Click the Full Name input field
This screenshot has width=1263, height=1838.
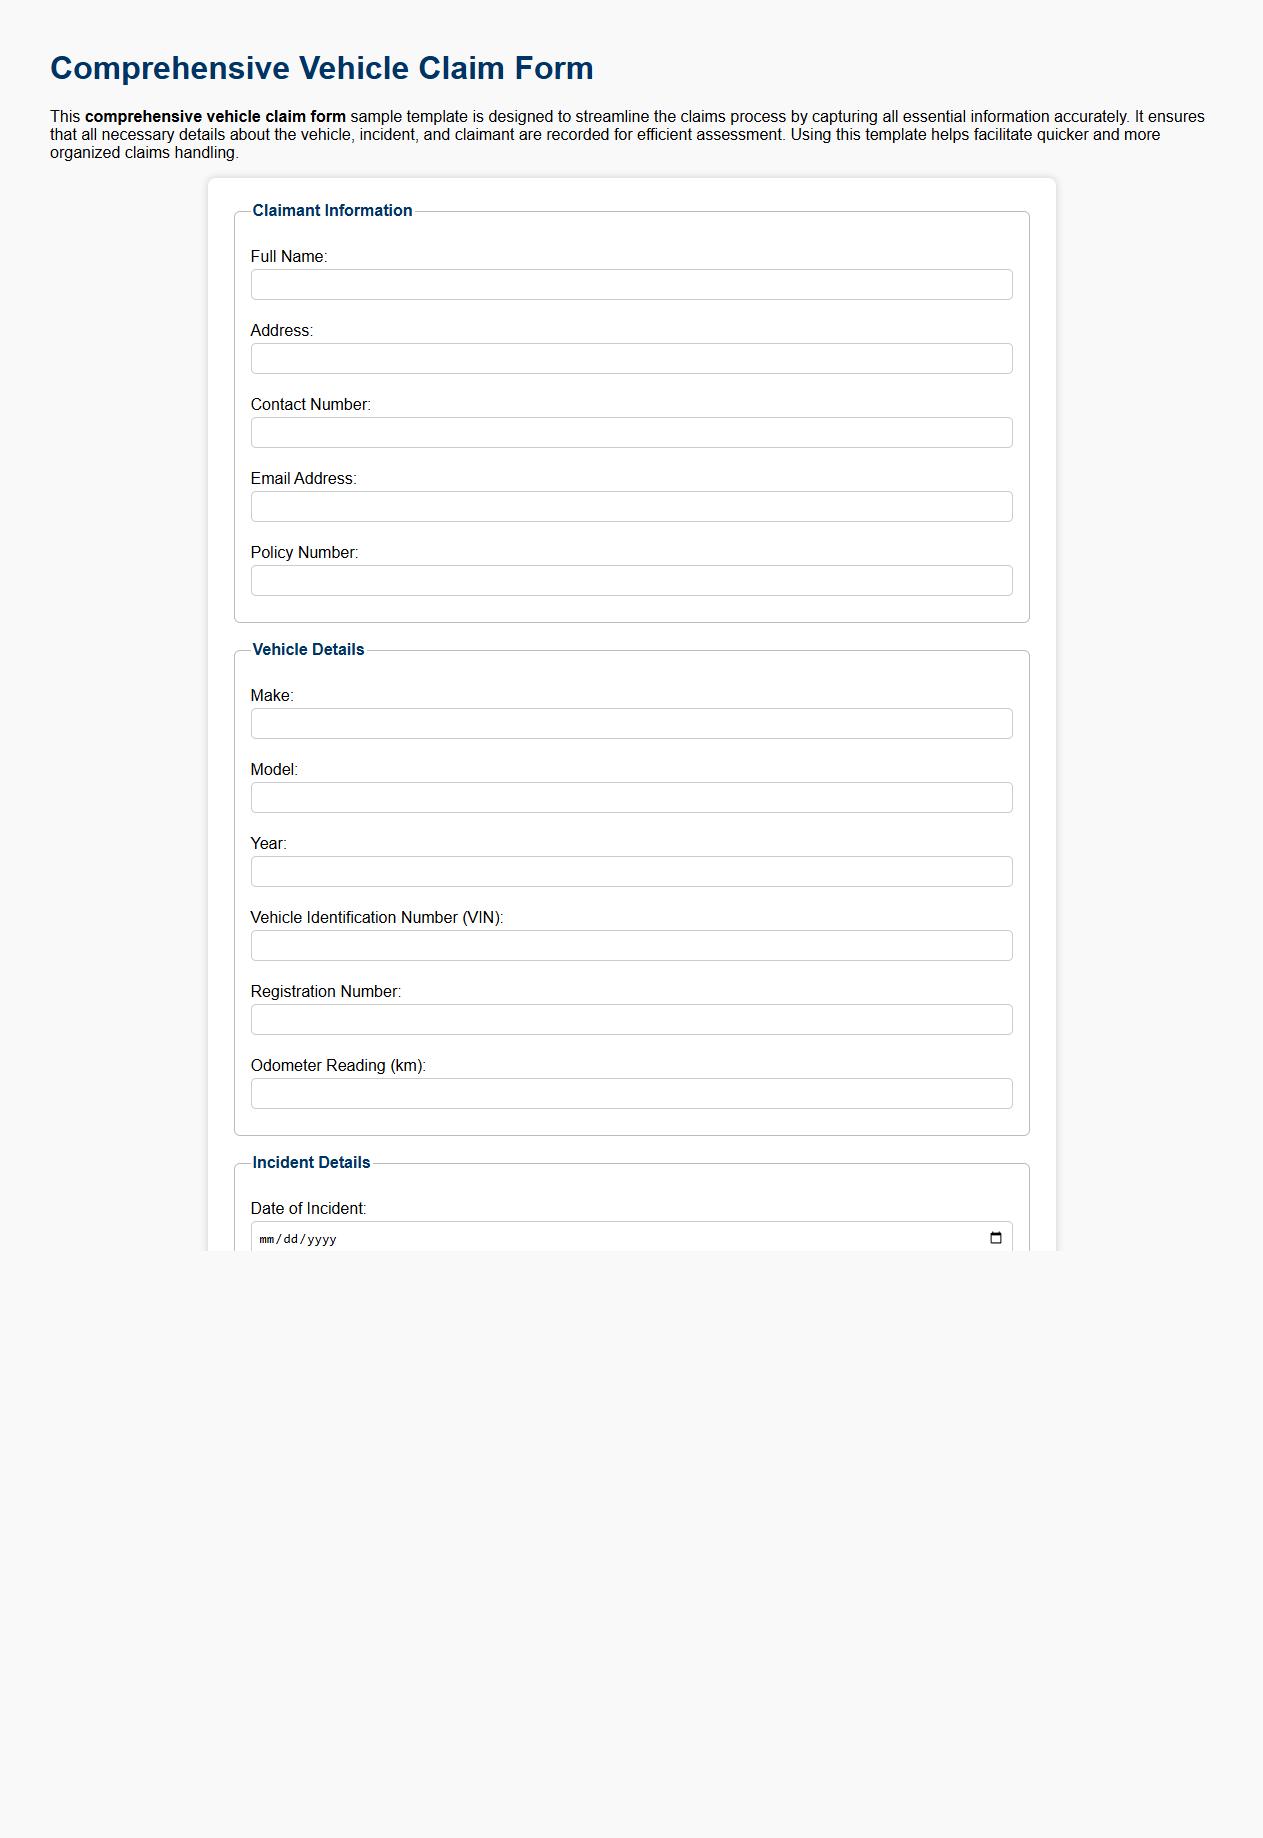click(x=630, y=285)
